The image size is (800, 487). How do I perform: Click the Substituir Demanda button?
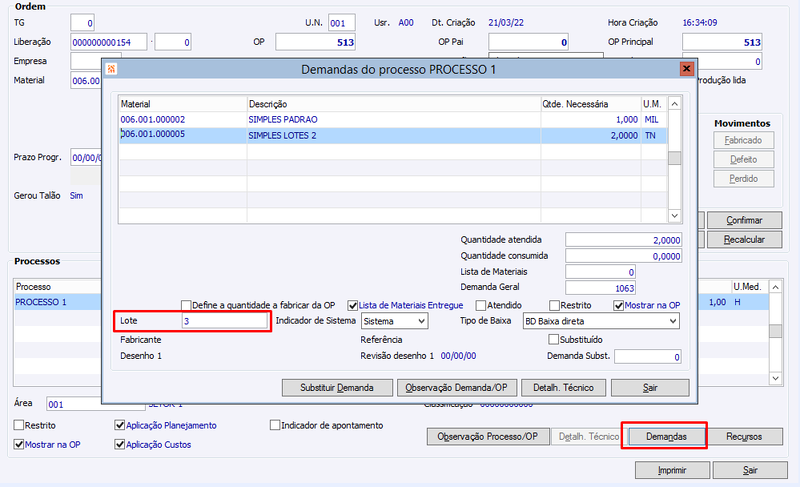(337, 388)
